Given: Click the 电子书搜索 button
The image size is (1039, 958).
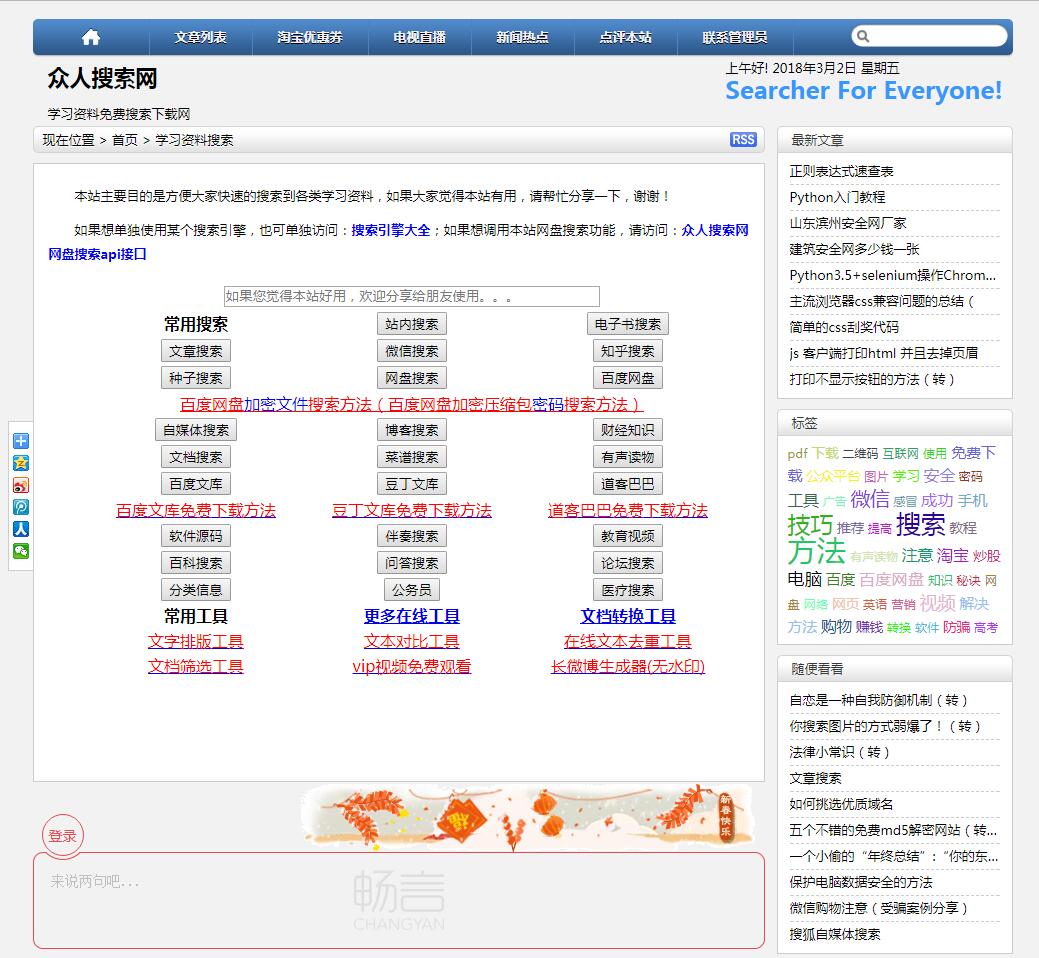Looking at the screenshot, I should point(628,324).
